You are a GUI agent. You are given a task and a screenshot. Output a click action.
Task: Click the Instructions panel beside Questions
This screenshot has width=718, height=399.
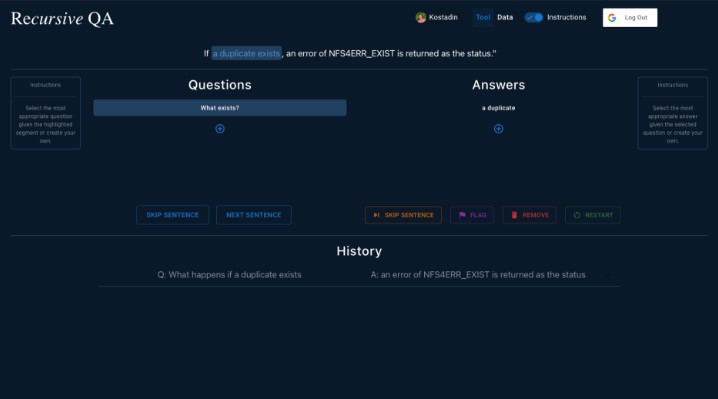point(45,113)
